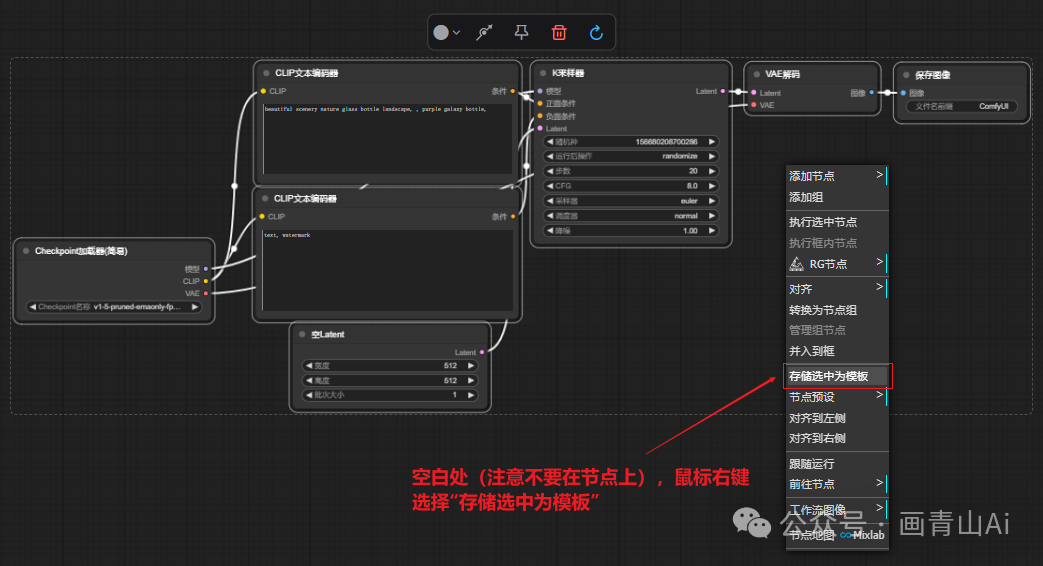Open 前往节点 submenu in context menu
The image size is (1043, 566).
point(837,484)
